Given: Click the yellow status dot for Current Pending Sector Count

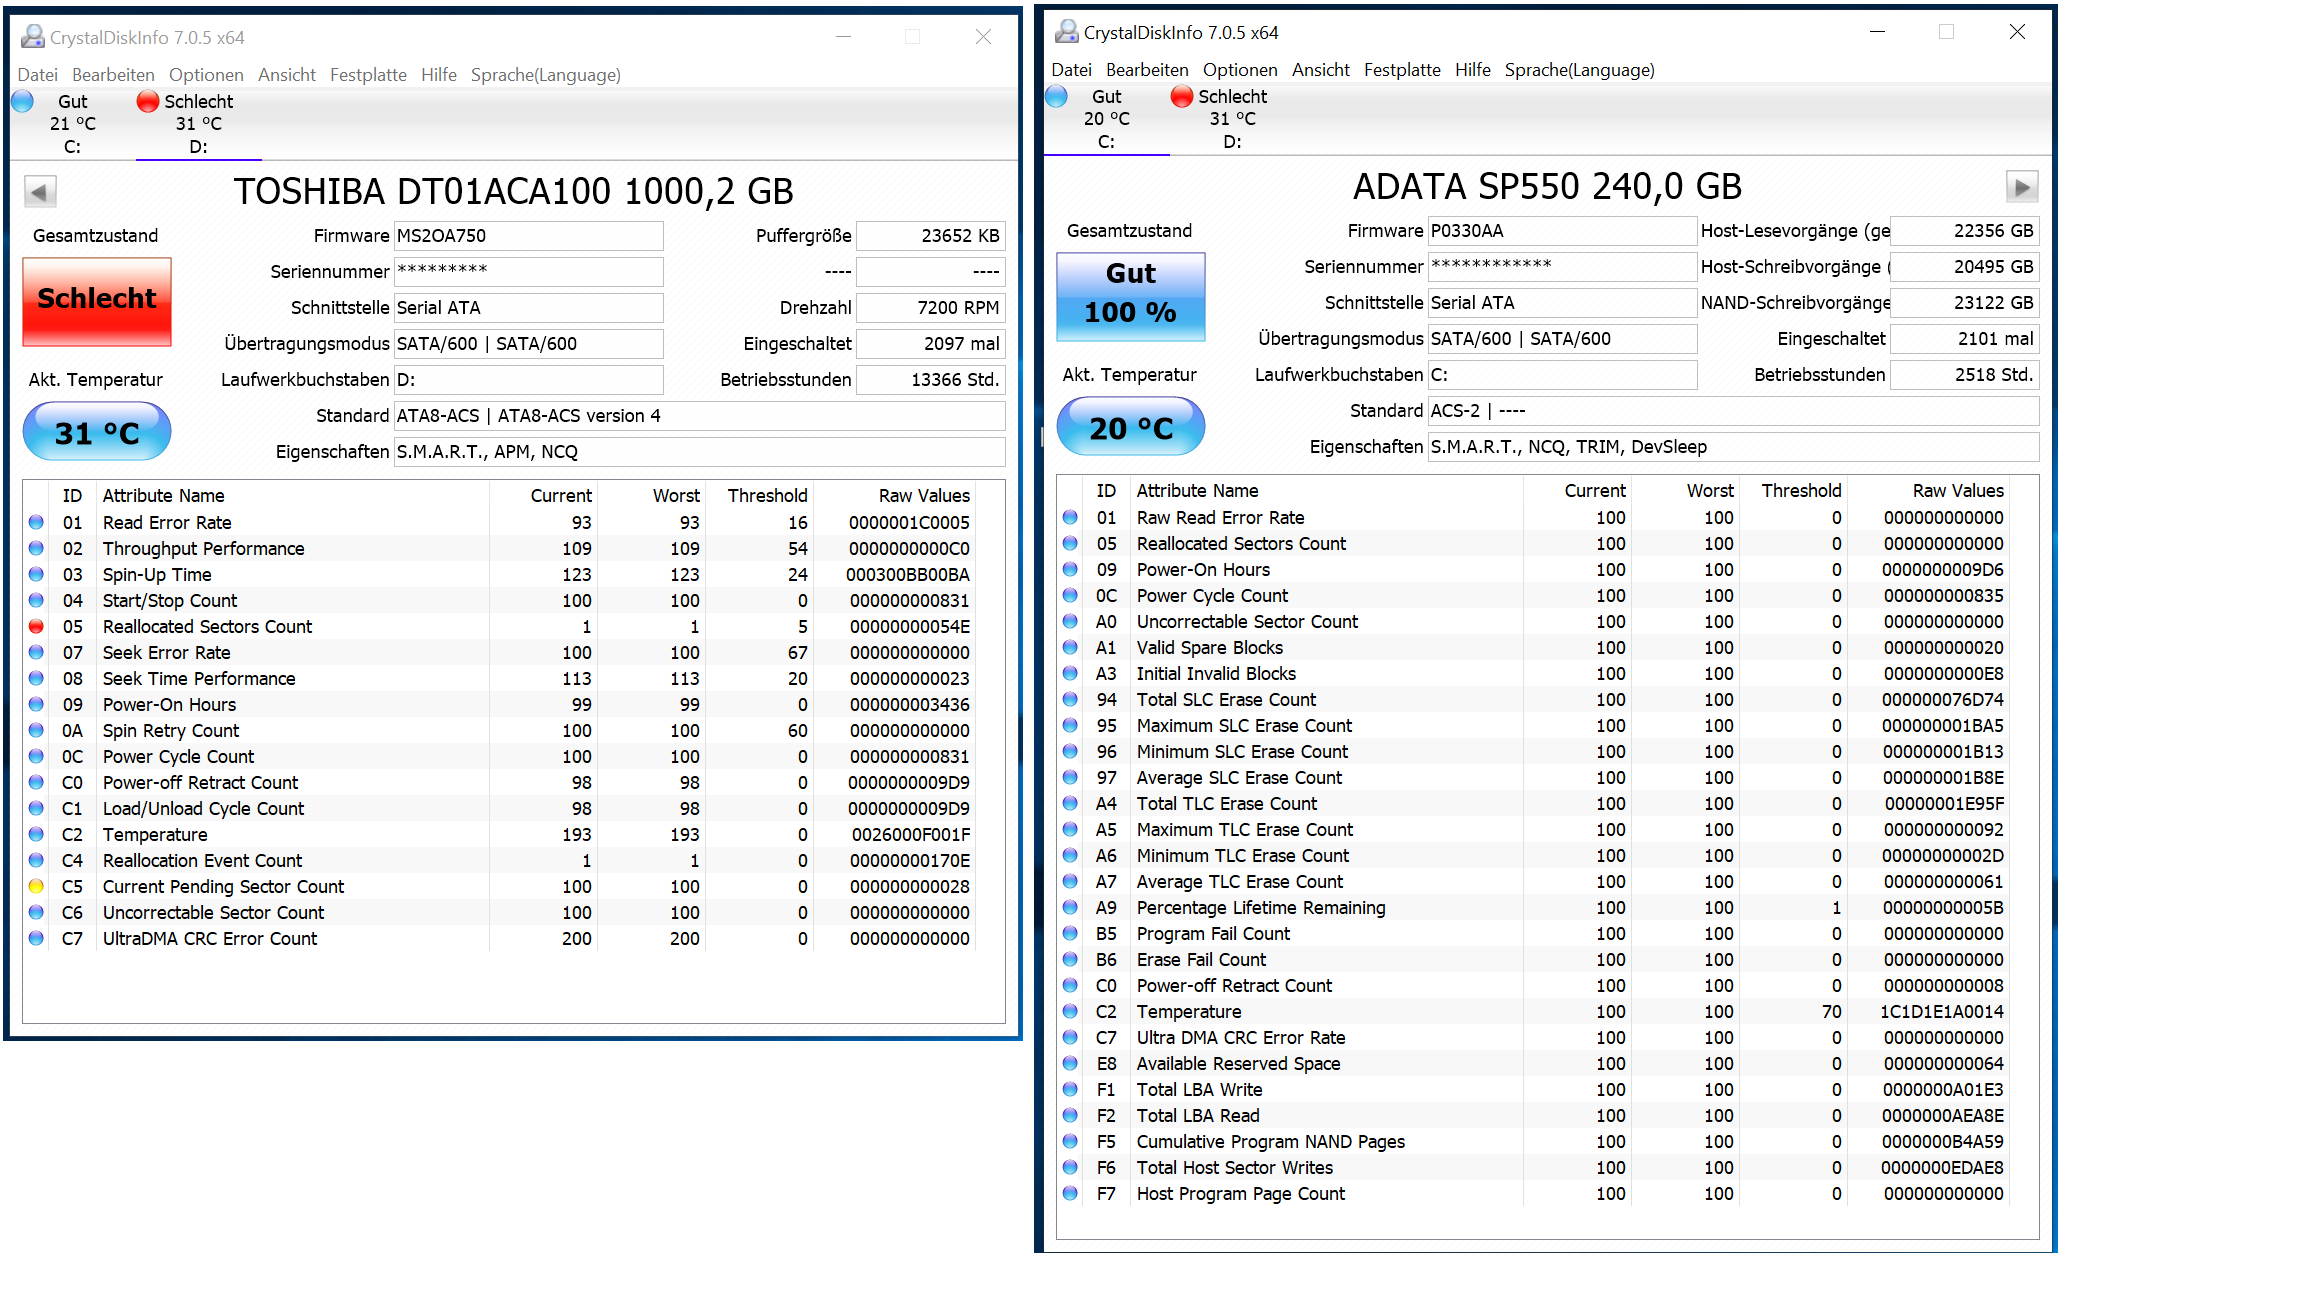Looking at the screenshot, I should 37,887.
